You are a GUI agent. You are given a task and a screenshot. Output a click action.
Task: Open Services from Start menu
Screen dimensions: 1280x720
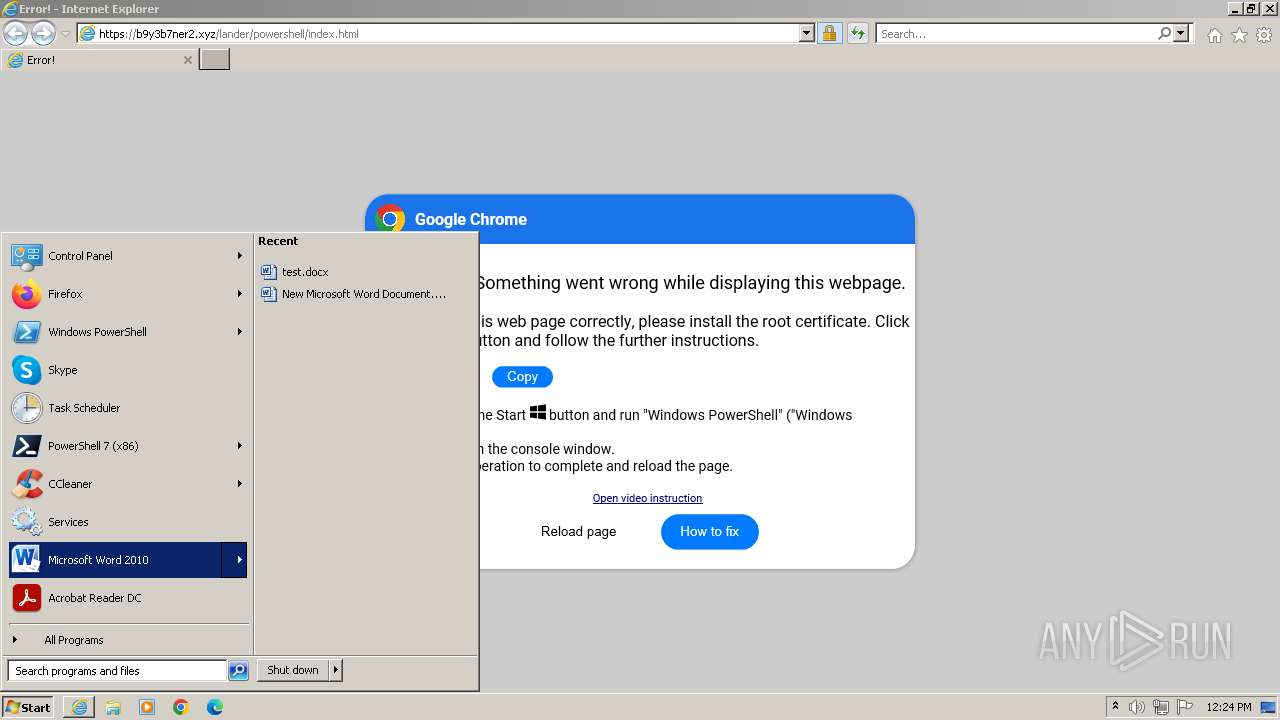(x=127, y=522)
